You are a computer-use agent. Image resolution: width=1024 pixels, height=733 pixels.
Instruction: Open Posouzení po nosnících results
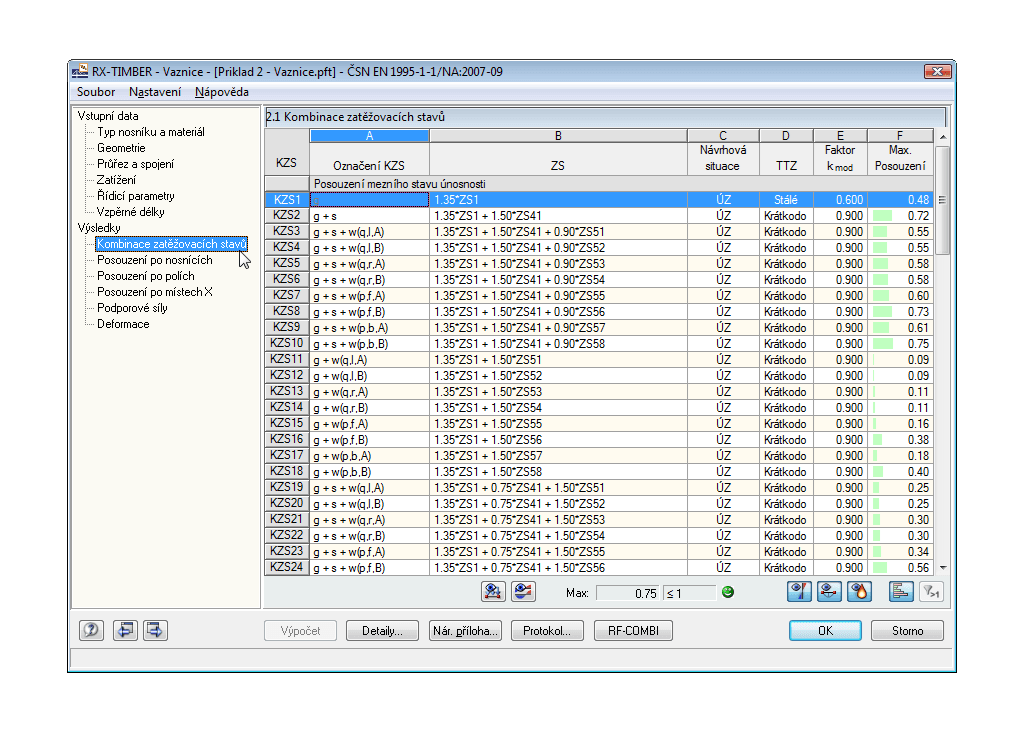(x=155, y=260)
